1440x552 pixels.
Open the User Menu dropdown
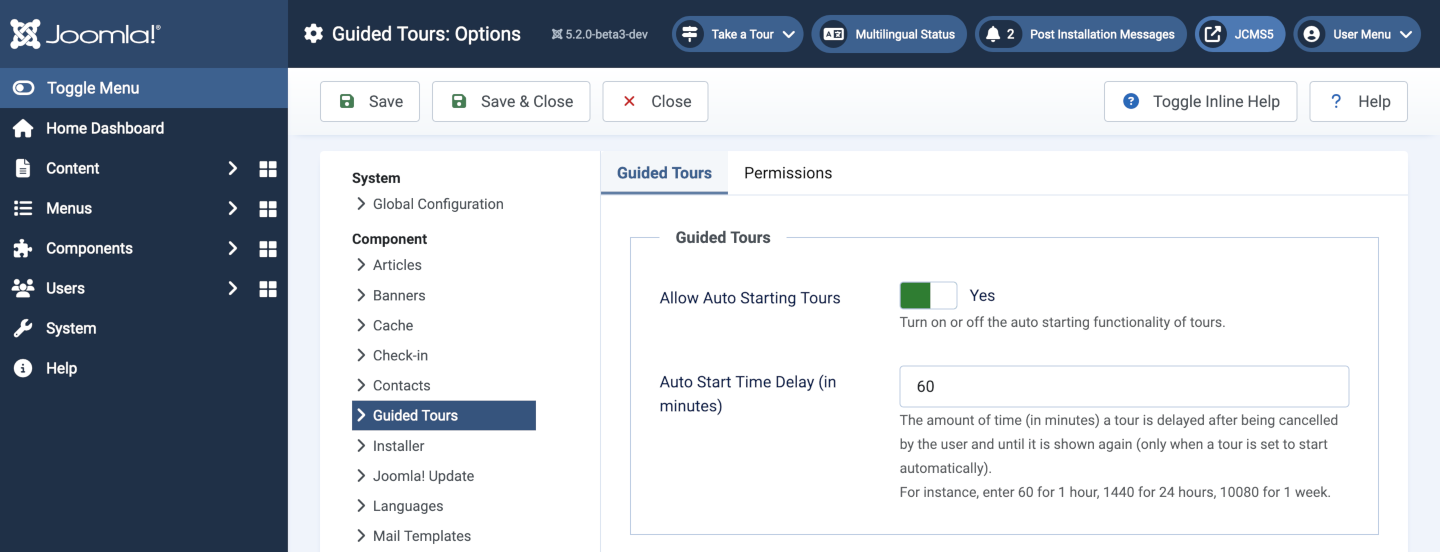pos(1357,34)
